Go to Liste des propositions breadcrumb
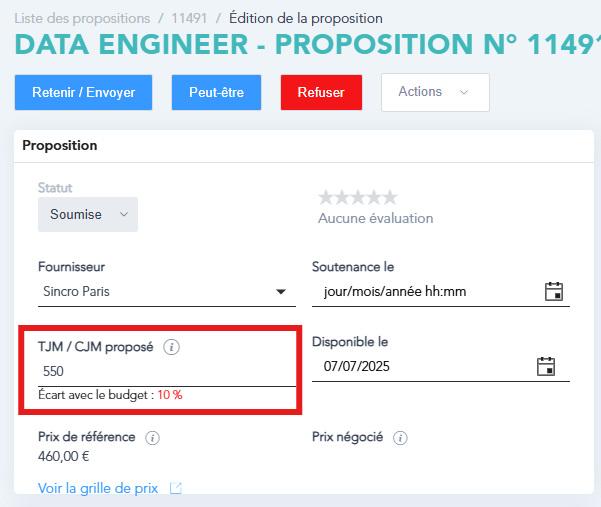Screen dimensions: 601x507 [x=75, y=18]
